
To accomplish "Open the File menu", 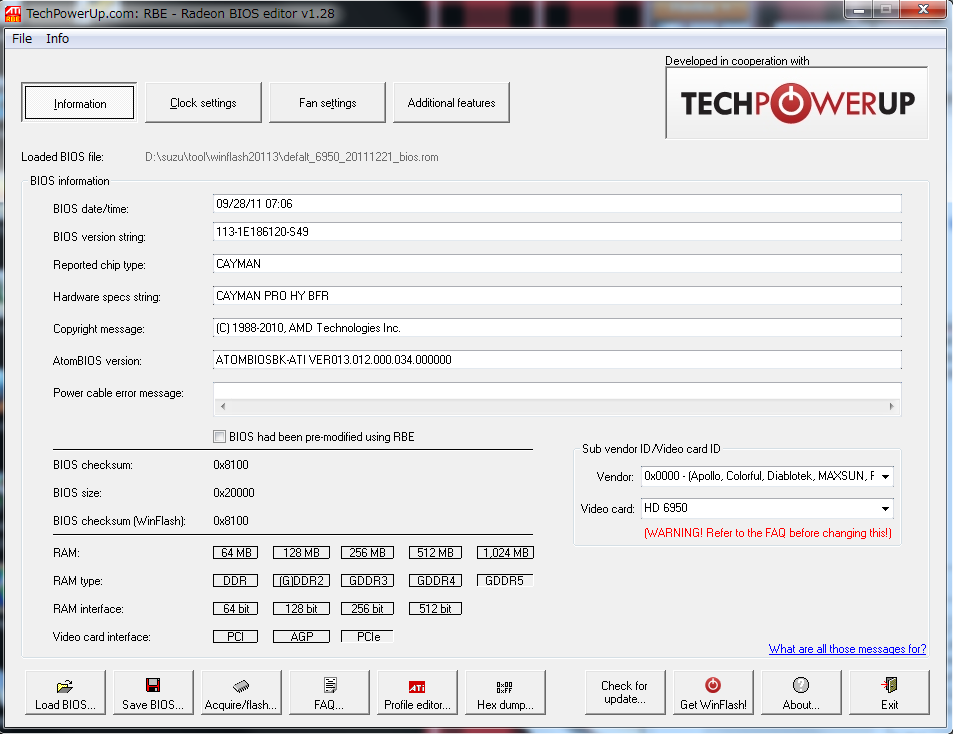I will (x=22, y=38).
